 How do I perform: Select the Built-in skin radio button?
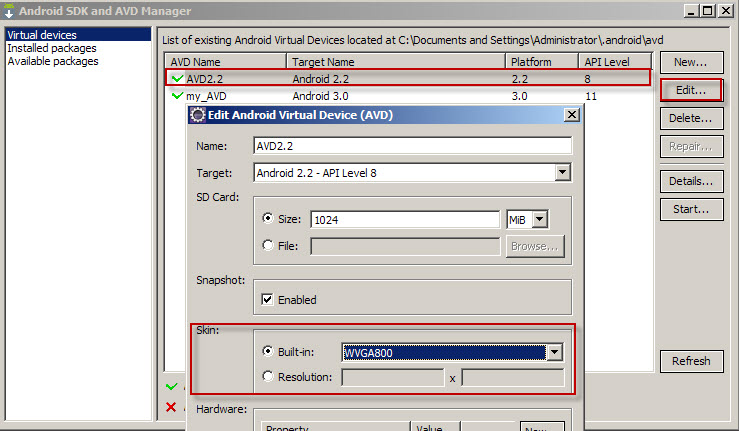[x=268, y=351]
